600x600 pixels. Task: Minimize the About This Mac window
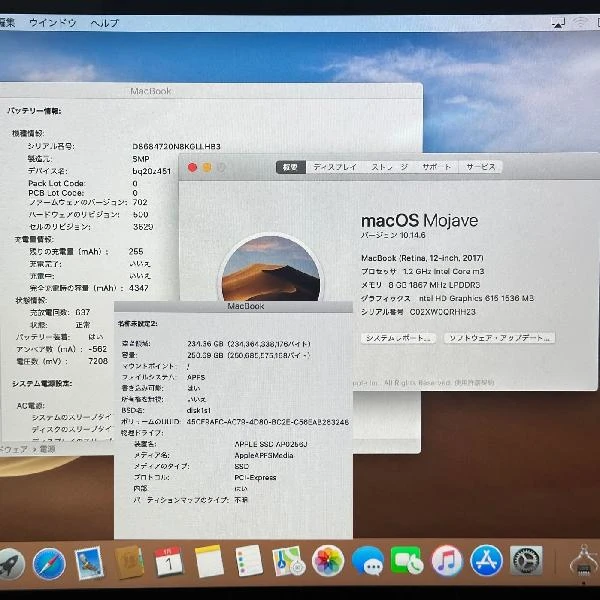point(207,167)
